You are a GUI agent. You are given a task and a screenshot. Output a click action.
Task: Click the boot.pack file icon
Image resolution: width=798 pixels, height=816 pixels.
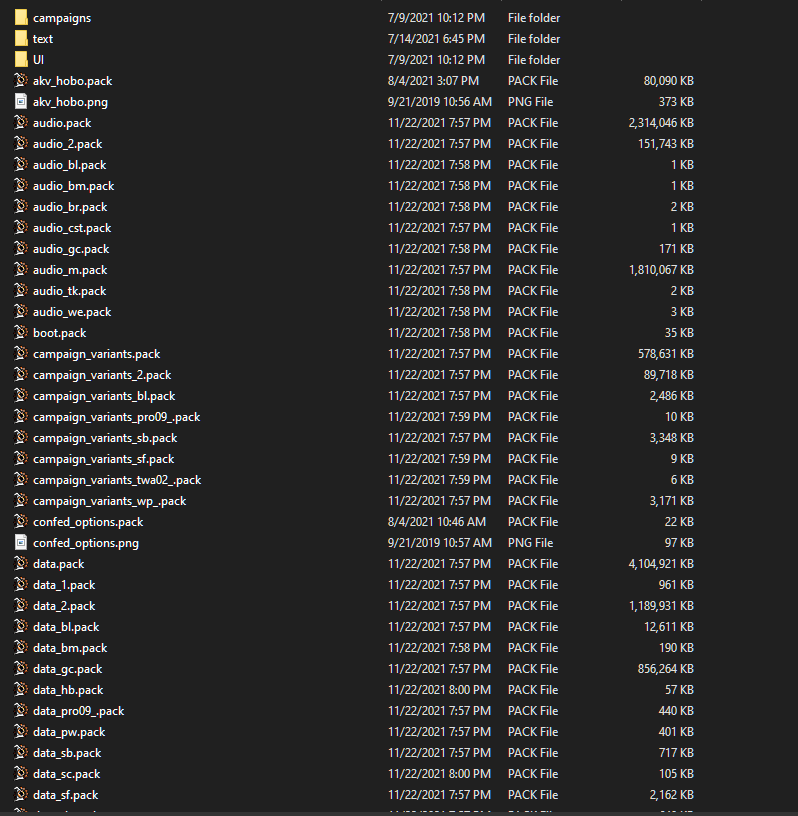21,333
